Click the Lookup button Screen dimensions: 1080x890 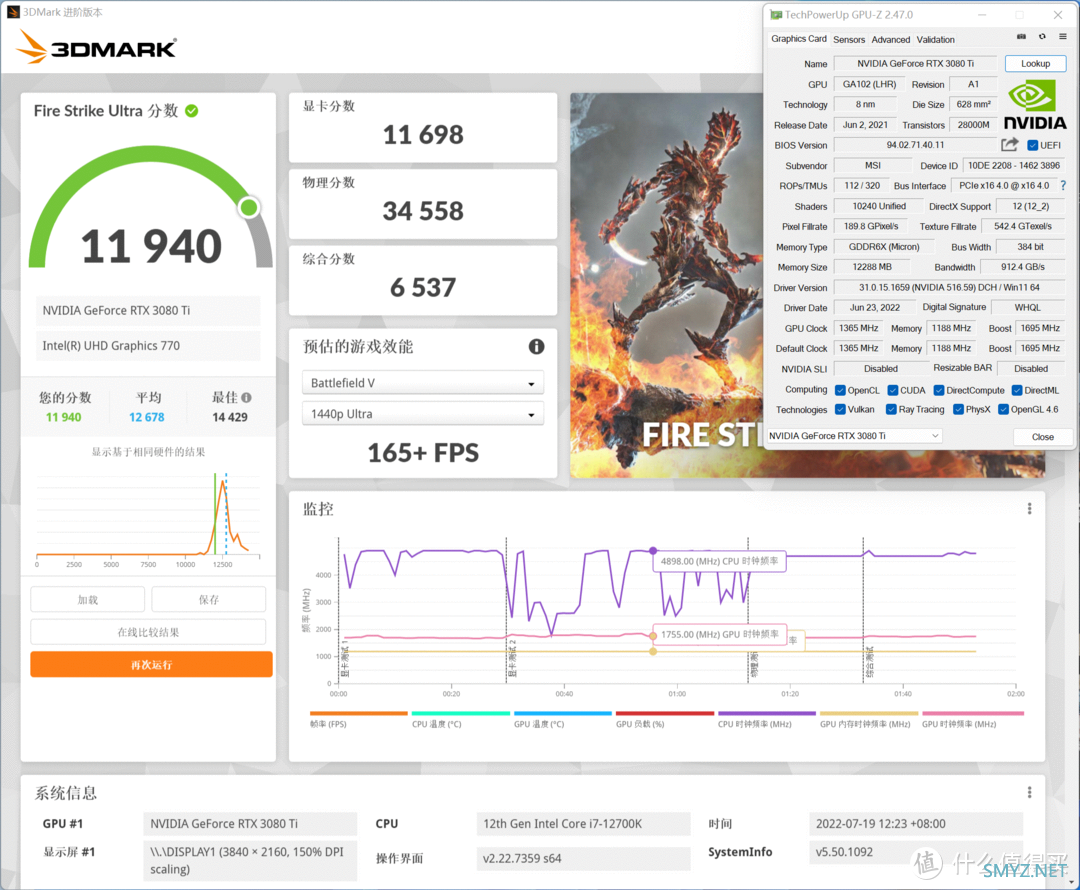(1035, 63)
